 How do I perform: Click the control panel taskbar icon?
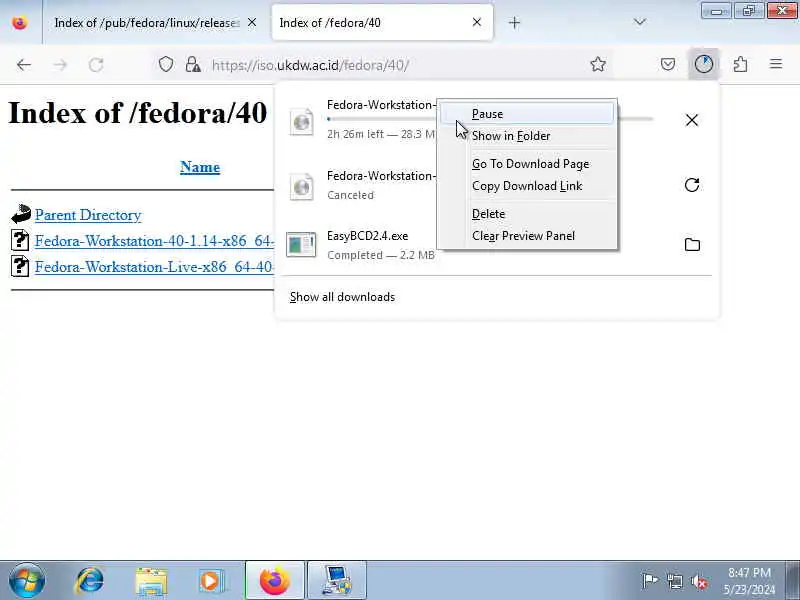point(336,581)
